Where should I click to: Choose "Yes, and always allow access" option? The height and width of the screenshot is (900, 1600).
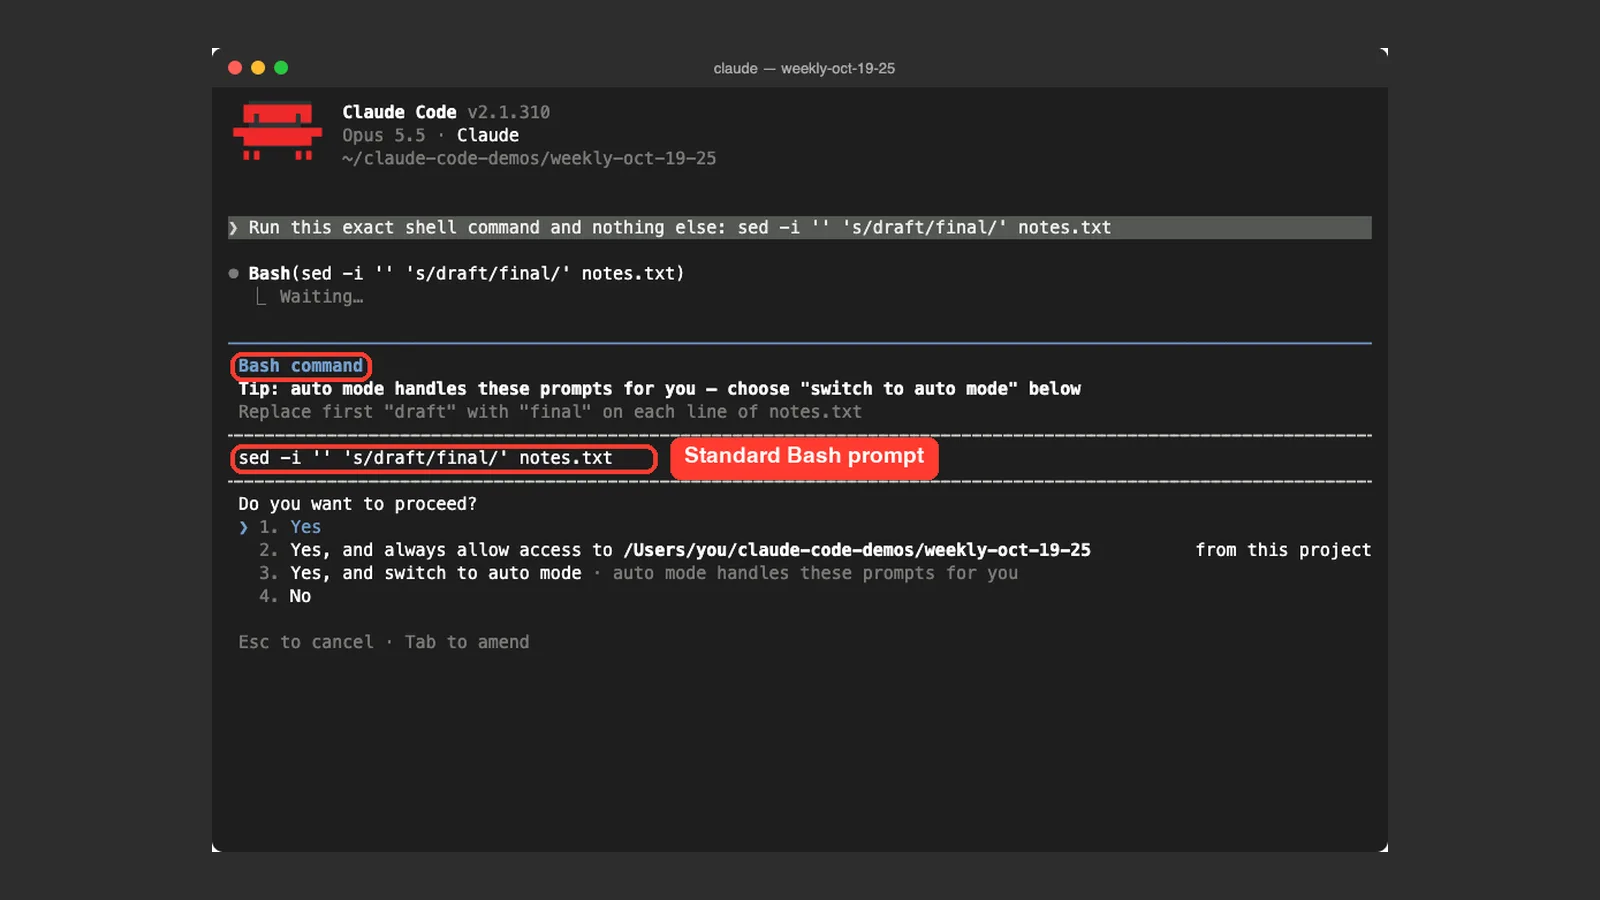coord(815,550)
